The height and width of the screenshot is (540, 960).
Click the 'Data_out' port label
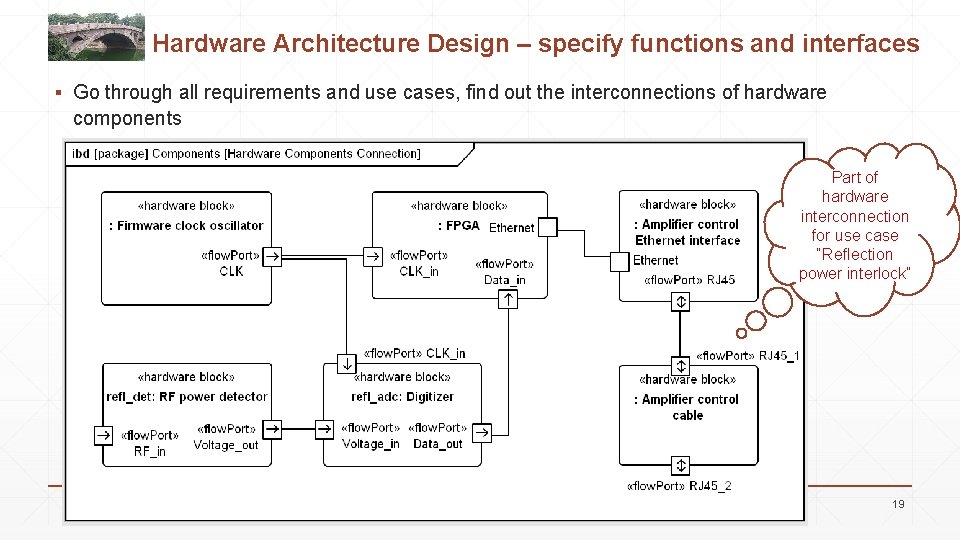pyautogui.click(x=438, y=444)
